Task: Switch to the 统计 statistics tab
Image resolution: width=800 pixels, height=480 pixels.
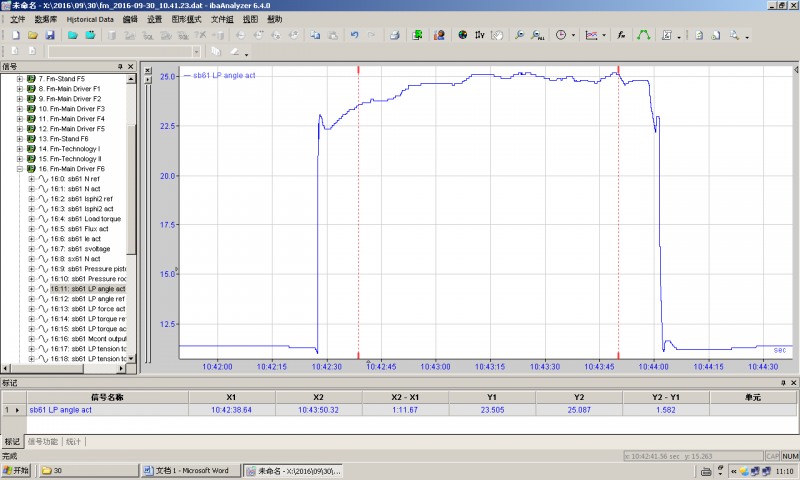Action: [x=76, y=441]
